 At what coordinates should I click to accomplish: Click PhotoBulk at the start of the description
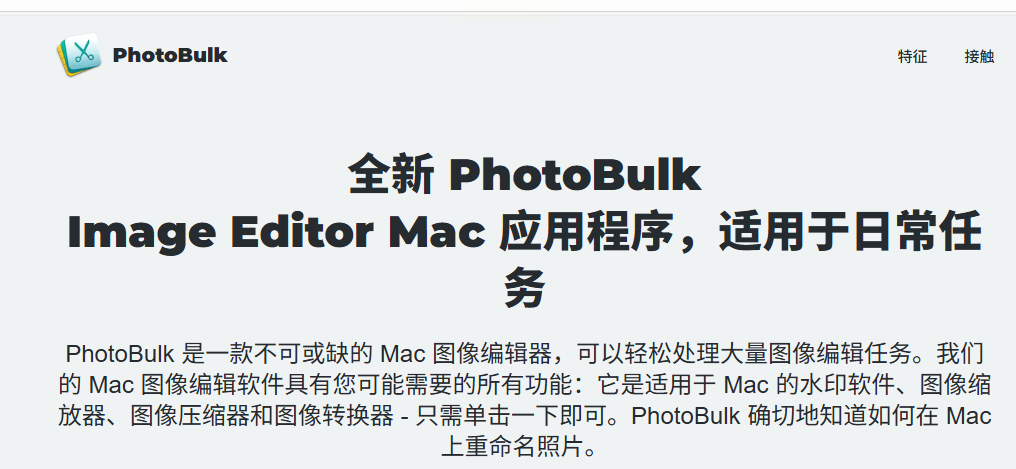[120, 354]
